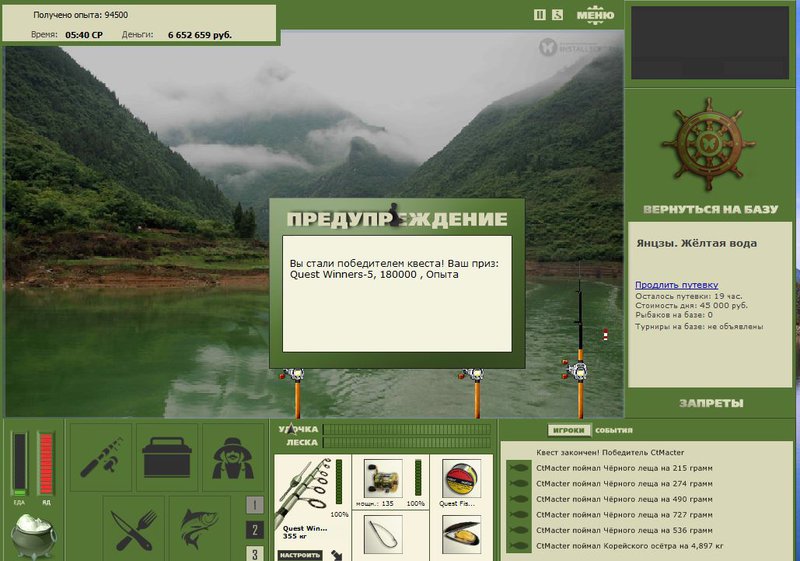
Task: Click 'Осталось путевки: 19 час.' text
Action: click(689, 296)
